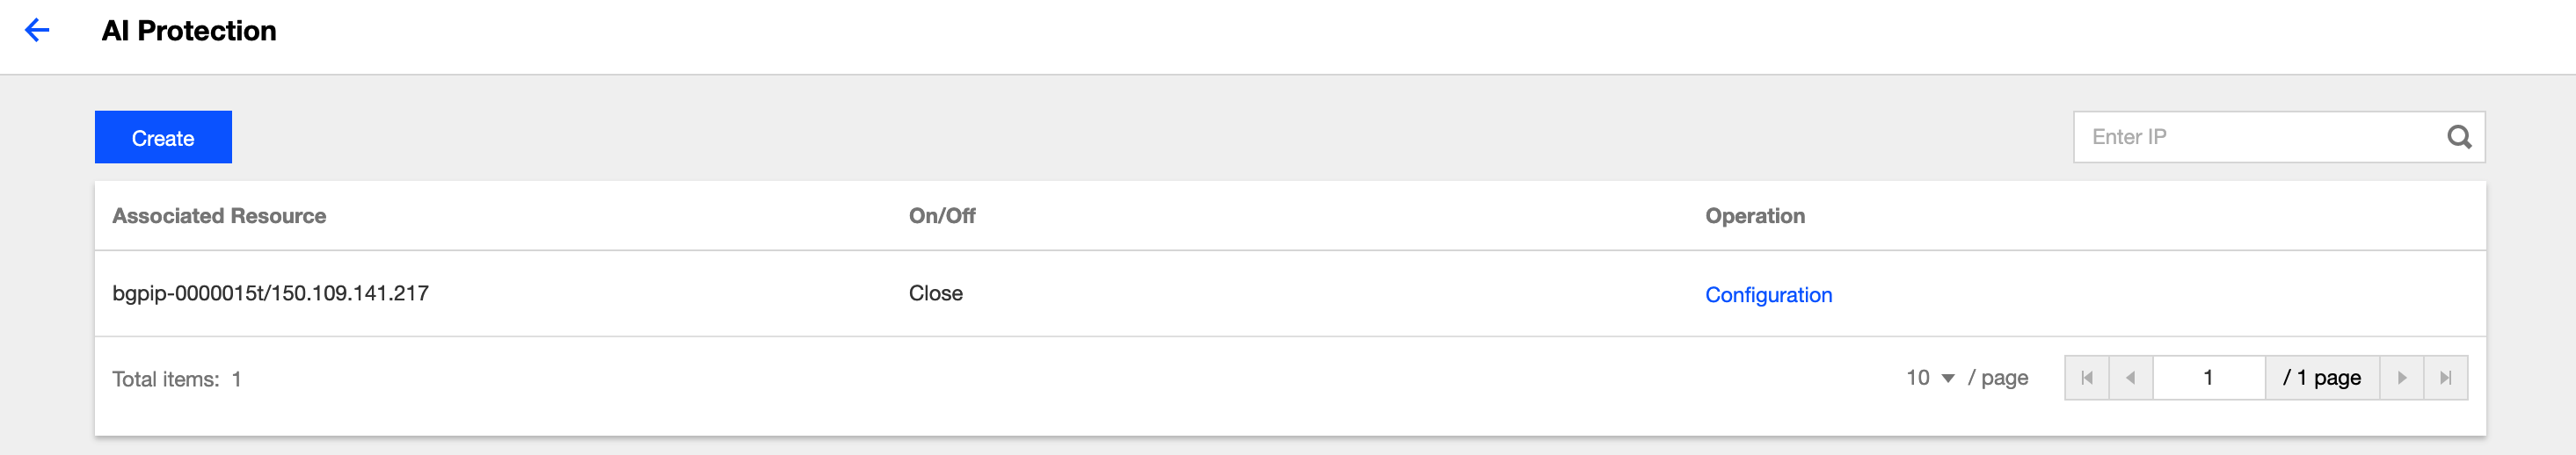The image size is (2576, 455).
Task: Go to the next page
Action: pos(2401,378)
